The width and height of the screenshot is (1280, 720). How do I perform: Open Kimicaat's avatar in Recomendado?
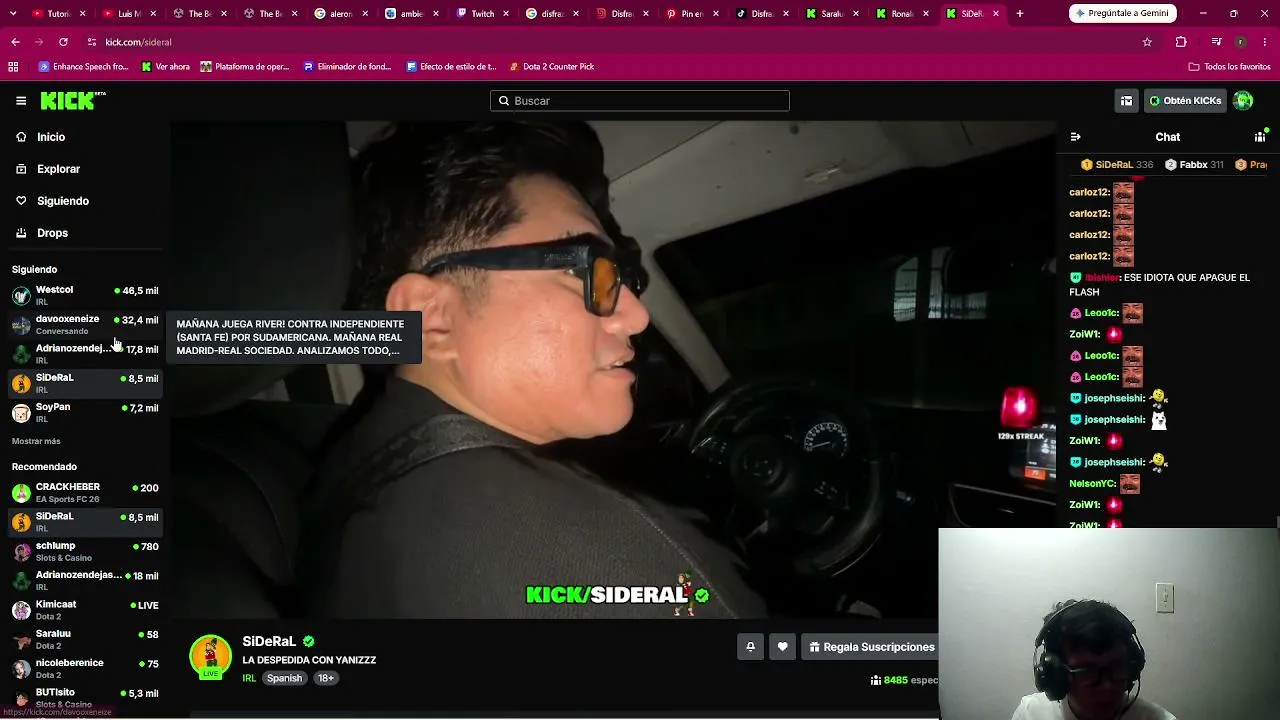click(x=21, y=610)
